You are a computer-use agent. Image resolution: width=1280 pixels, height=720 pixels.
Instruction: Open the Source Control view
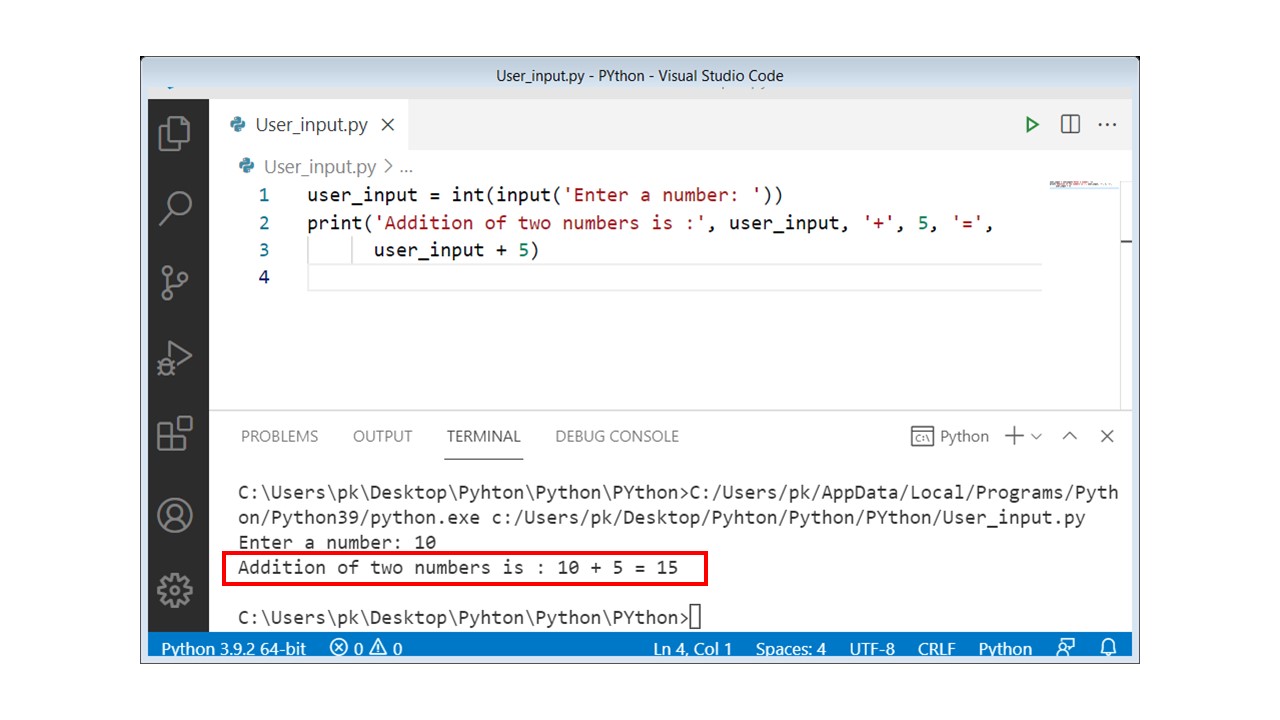tap(175, 282)
